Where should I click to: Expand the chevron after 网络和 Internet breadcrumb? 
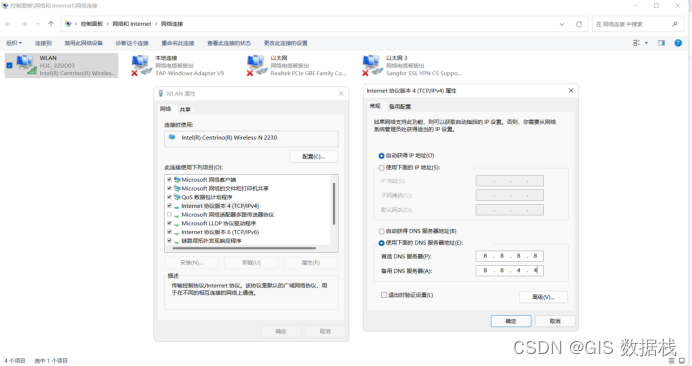pyautogui.click(x=156, y=24)
